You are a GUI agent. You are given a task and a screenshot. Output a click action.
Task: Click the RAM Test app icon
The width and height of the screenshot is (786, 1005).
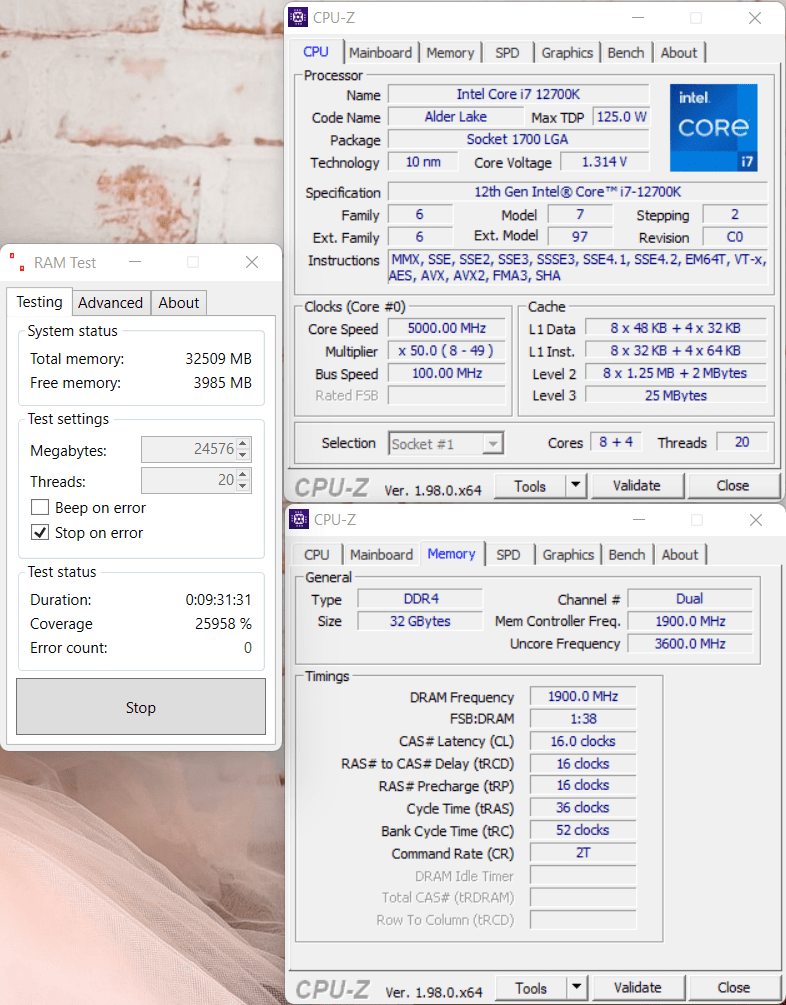17,262
